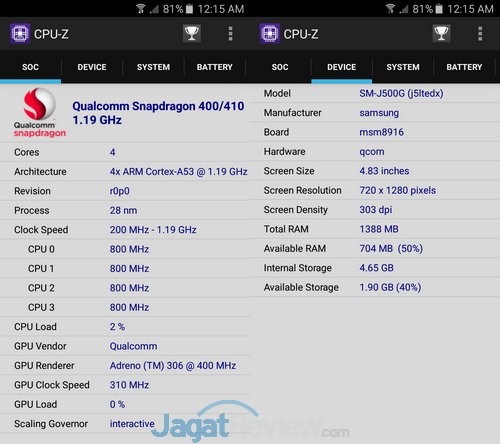Open the overflow menu in left CPU-Z screen
This screenshot has width=500, height=444.
(230, 34)
